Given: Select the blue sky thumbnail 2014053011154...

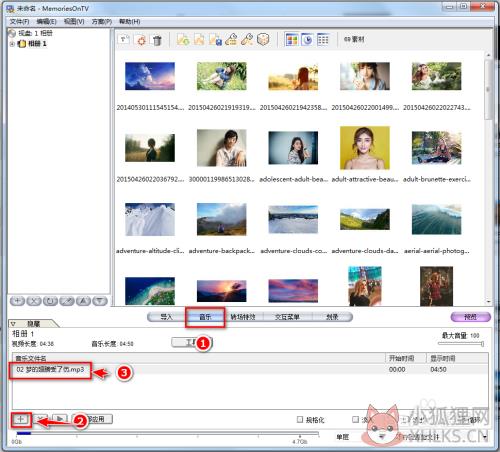Looking at the screenshot, I should 150,76.
